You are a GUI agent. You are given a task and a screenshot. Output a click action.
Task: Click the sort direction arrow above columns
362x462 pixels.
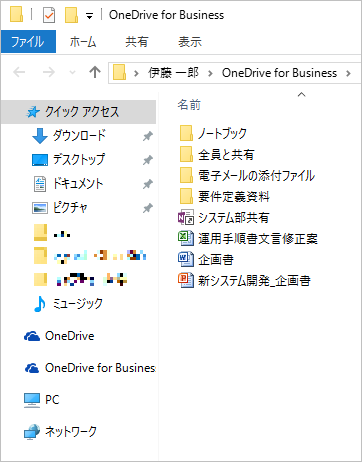click(301, 95)
